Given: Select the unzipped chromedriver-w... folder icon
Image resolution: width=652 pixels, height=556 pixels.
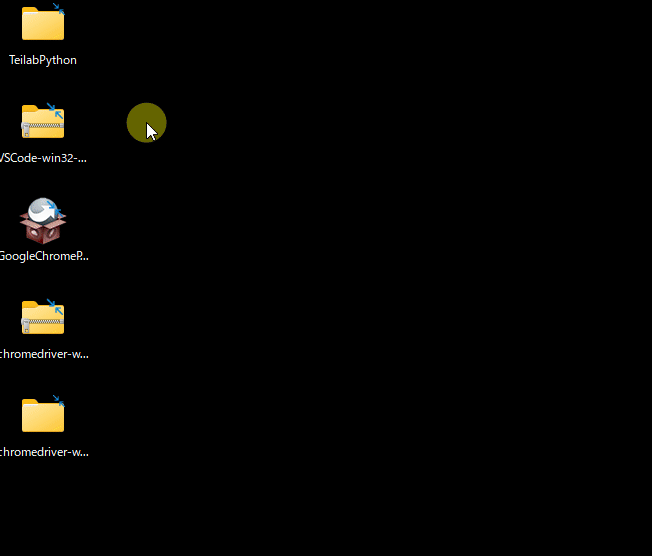Looking at the screenshot, I should [x=43, y=415].
